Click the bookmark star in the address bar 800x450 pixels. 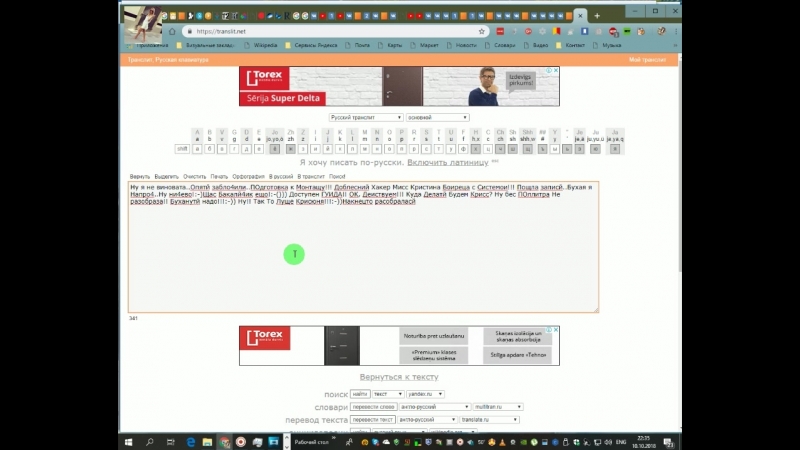point(482,31)
